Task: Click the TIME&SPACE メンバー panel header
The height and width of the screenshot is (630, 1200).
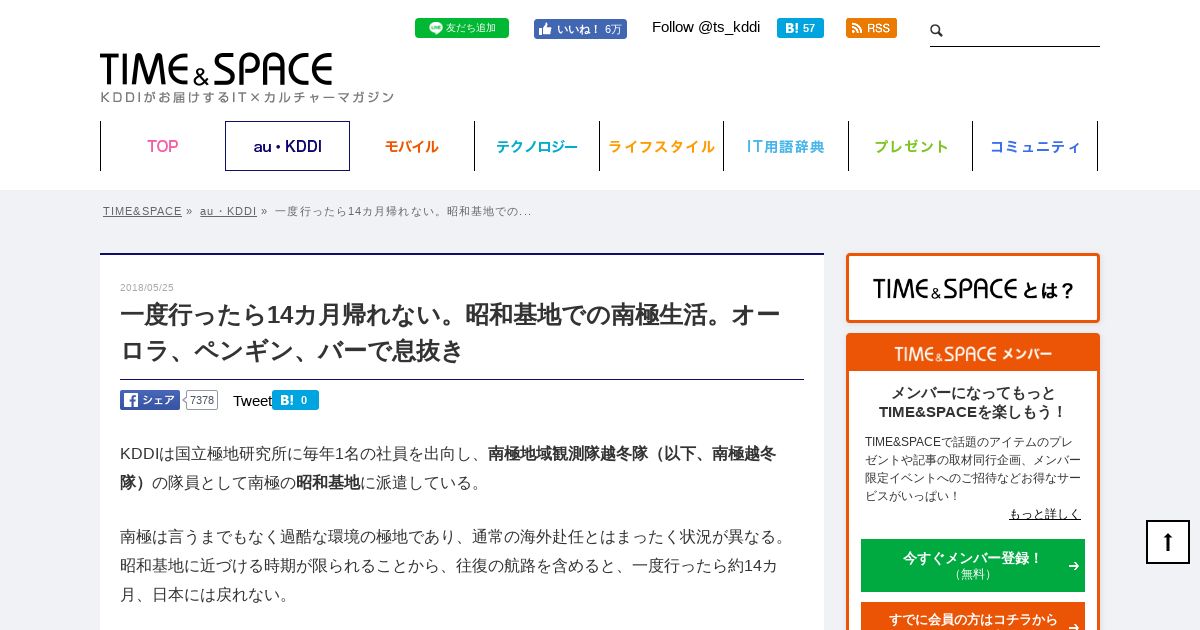Action: pyautogui.click(x=973, y=354)
